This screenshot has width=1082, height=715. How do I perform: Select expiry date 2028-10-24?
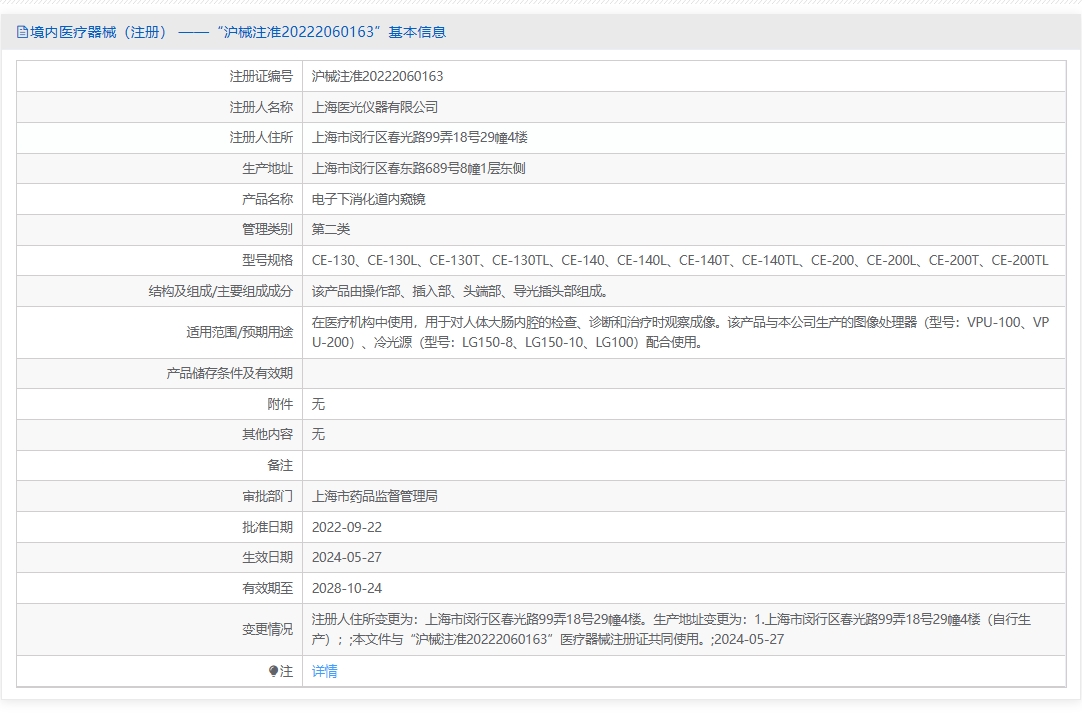coord(346,588)
